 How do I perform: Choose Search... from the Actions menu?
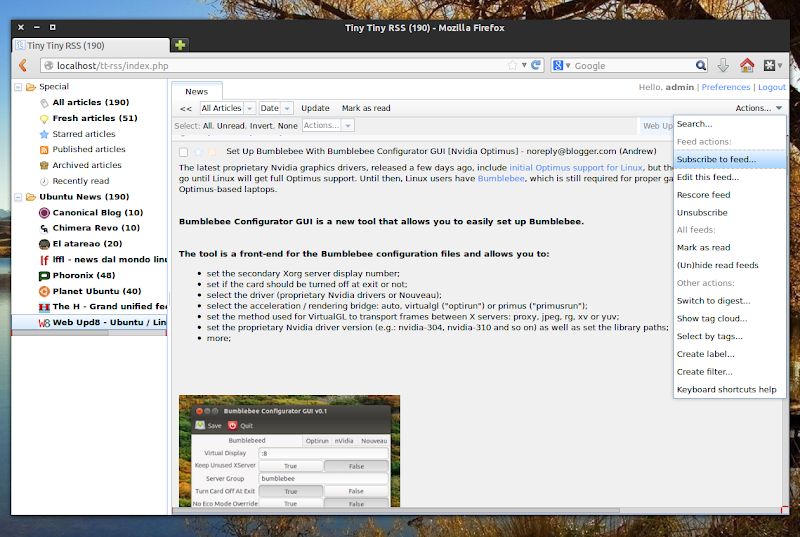[x=729, y=124]
